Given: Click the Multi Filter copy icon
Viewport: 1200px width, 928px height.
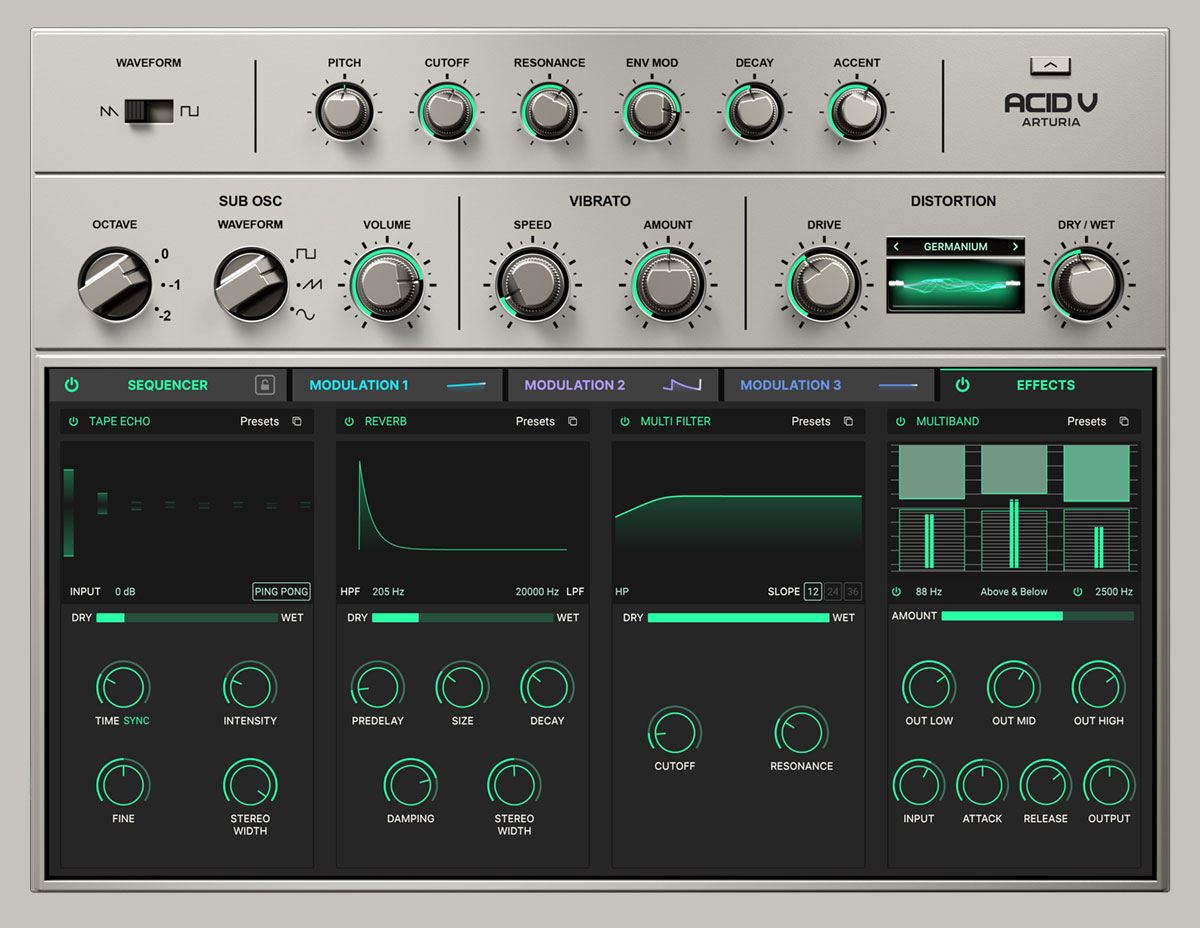Looking at the screenshot, I should pos(849,422).
